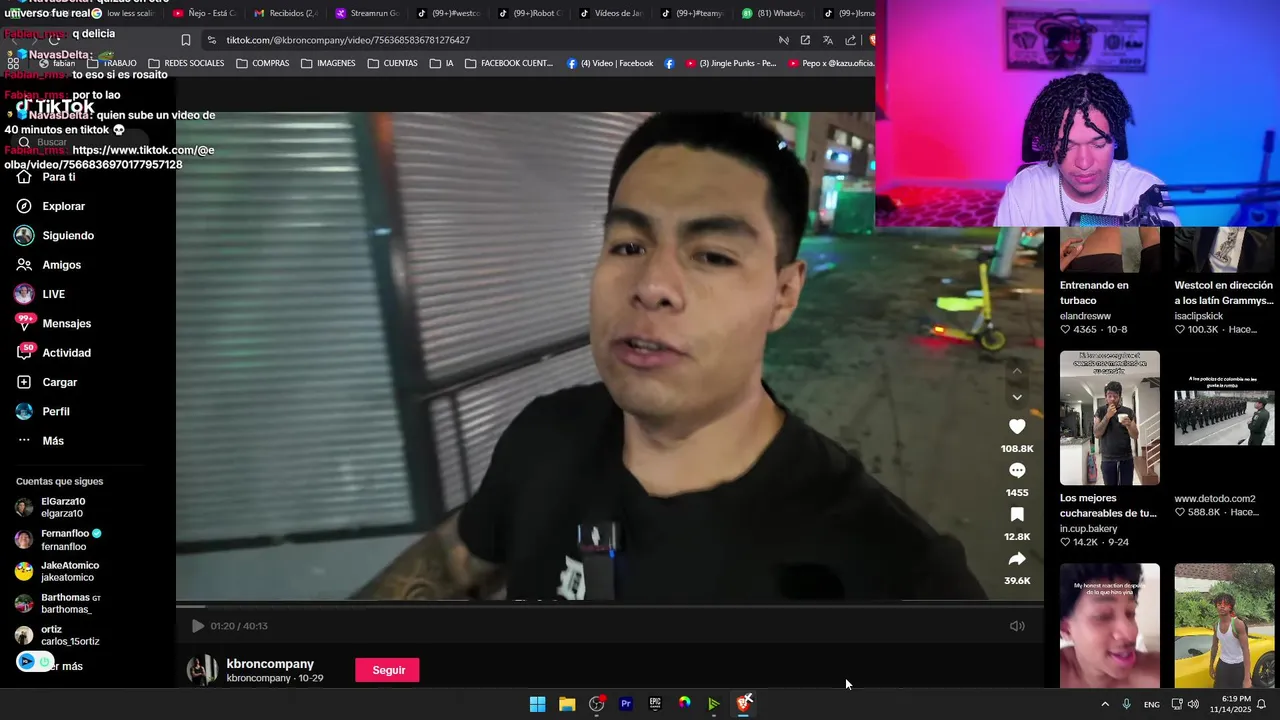Open the volume control in system tray
This screenshot has width=1280, height=720.
tap(1193, 704)
